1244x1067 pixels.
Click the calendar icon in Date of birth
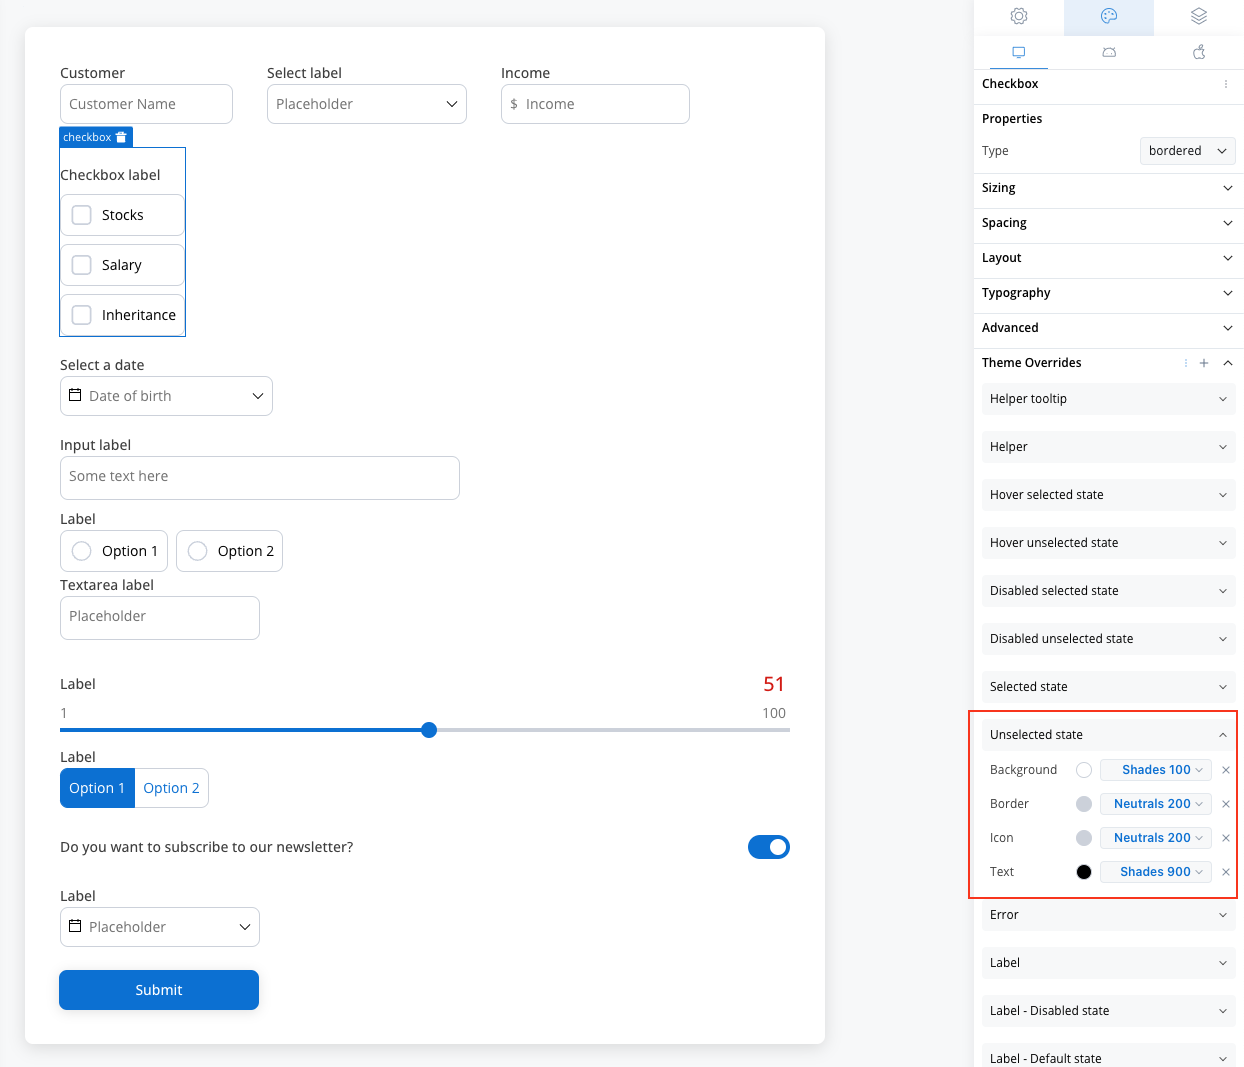coord(75,395)
